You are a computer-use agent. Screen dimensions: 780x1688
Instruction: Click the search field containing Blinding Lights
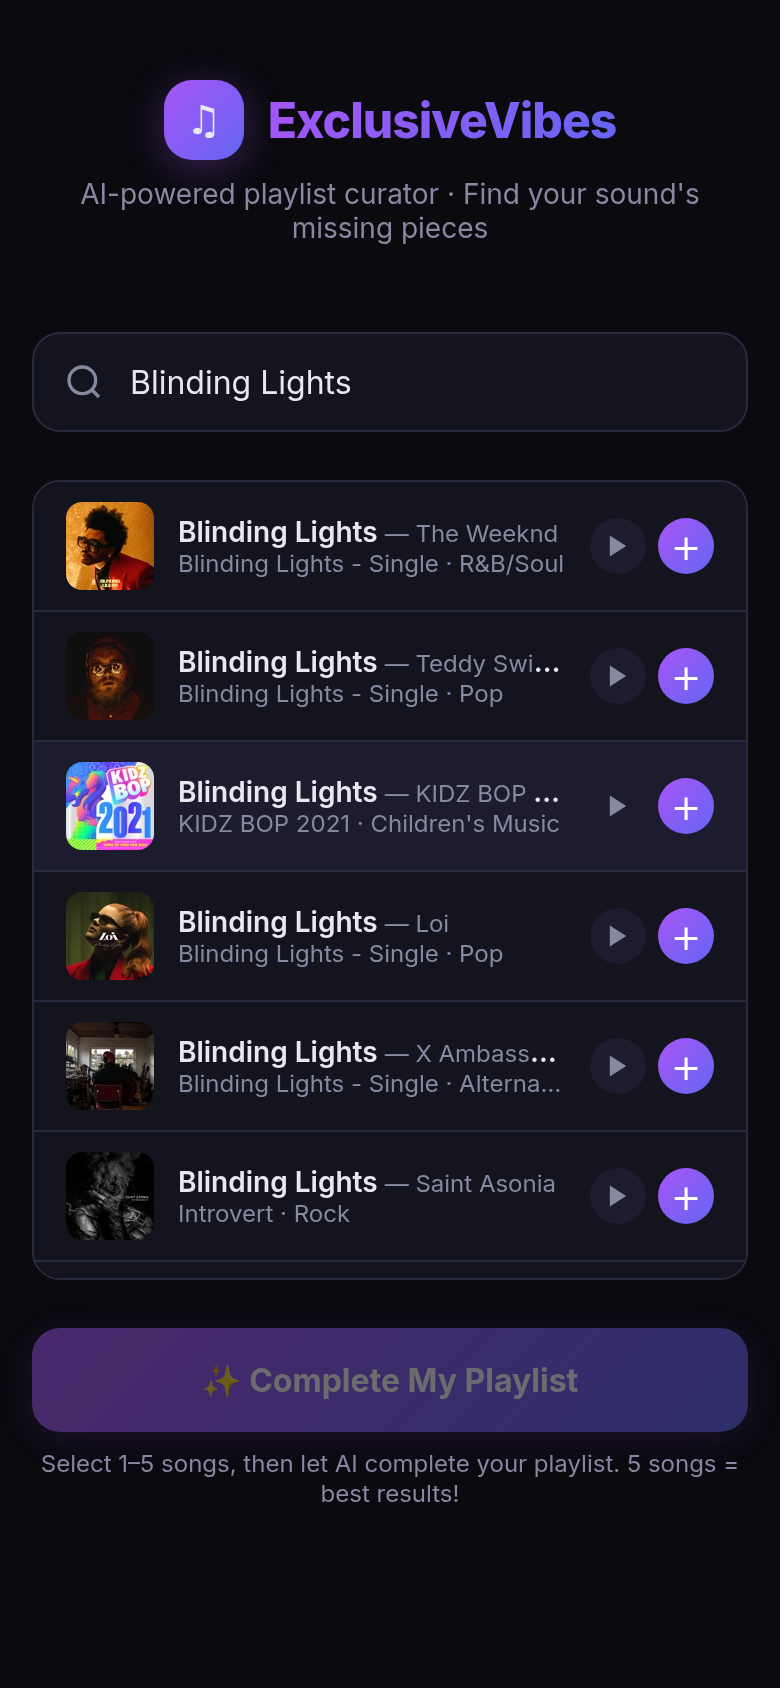[x=420, y=382]
